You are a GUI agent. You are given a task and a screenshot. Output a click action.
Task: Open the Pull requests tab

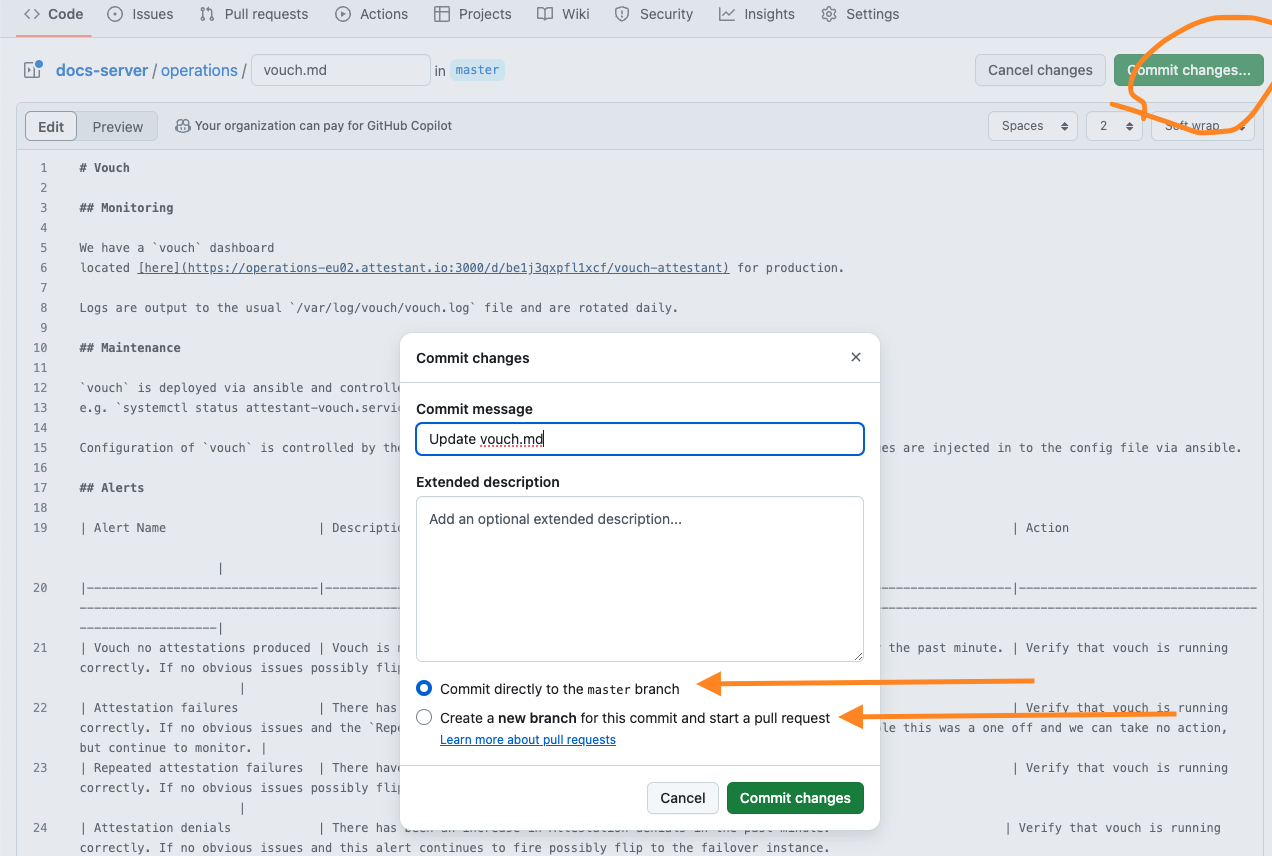[x=254, y=14]
